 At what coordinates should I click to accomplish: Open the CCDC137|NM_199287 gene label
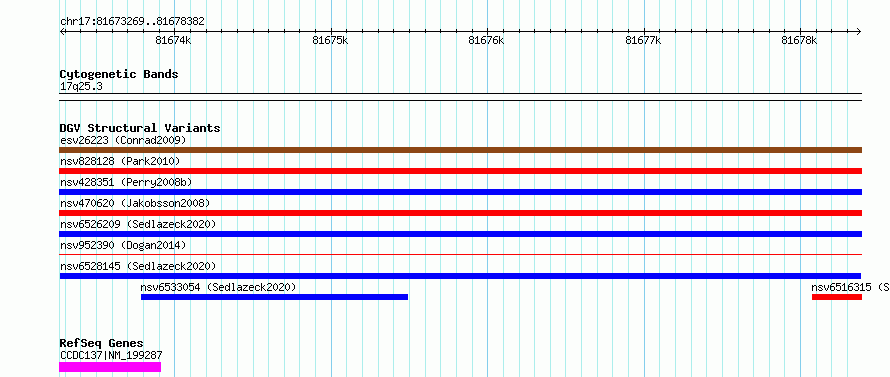coord(111,355)
